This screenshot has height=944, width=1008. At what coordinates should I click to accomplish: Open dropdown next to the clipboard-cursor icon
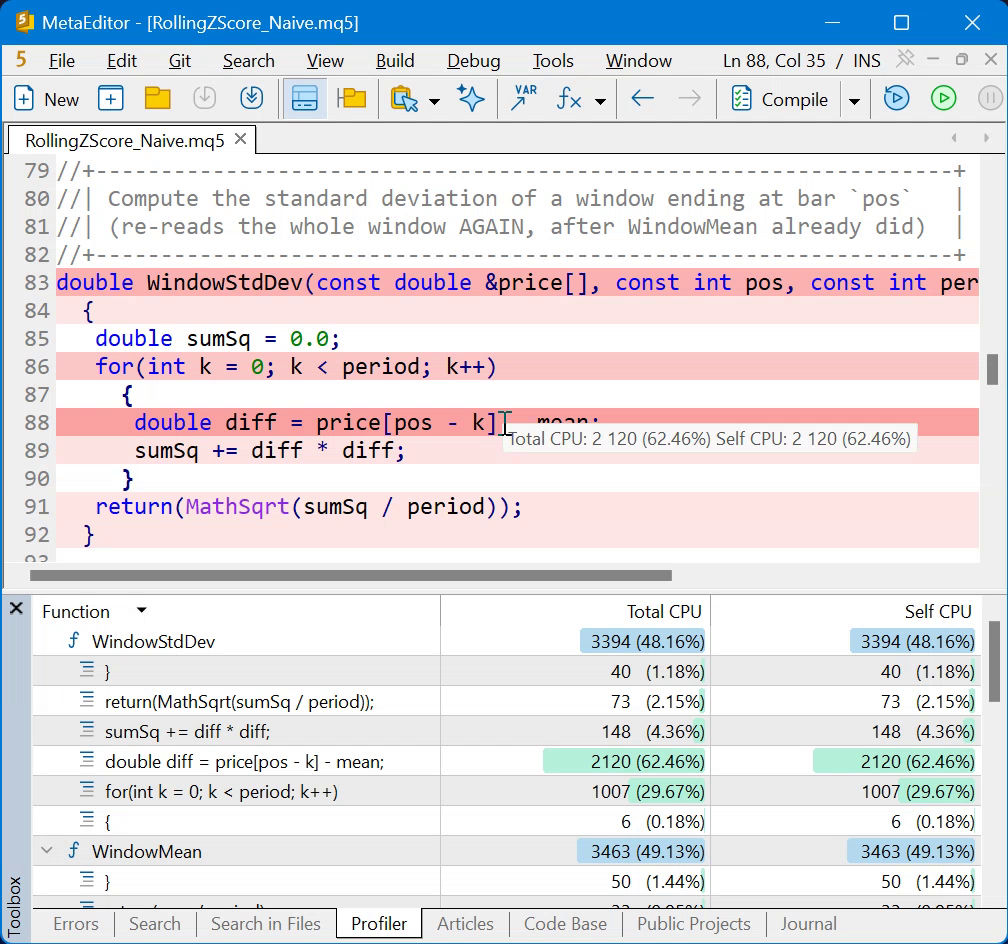[435, 101]
